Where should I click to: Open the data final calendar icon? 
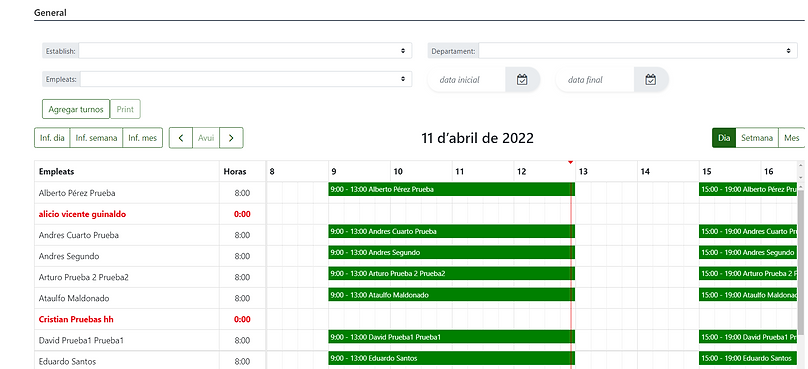tap(651, 80)
